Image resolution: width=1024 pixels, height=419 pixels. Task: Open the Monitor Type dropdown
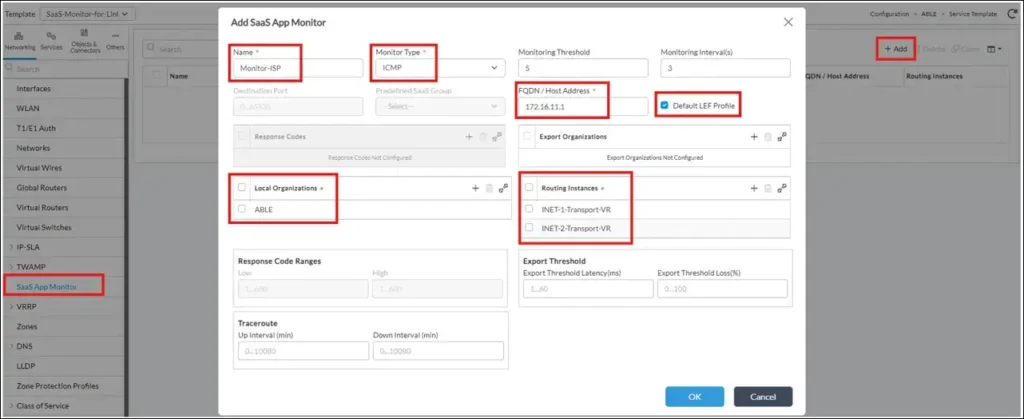[x=437, y=68]
